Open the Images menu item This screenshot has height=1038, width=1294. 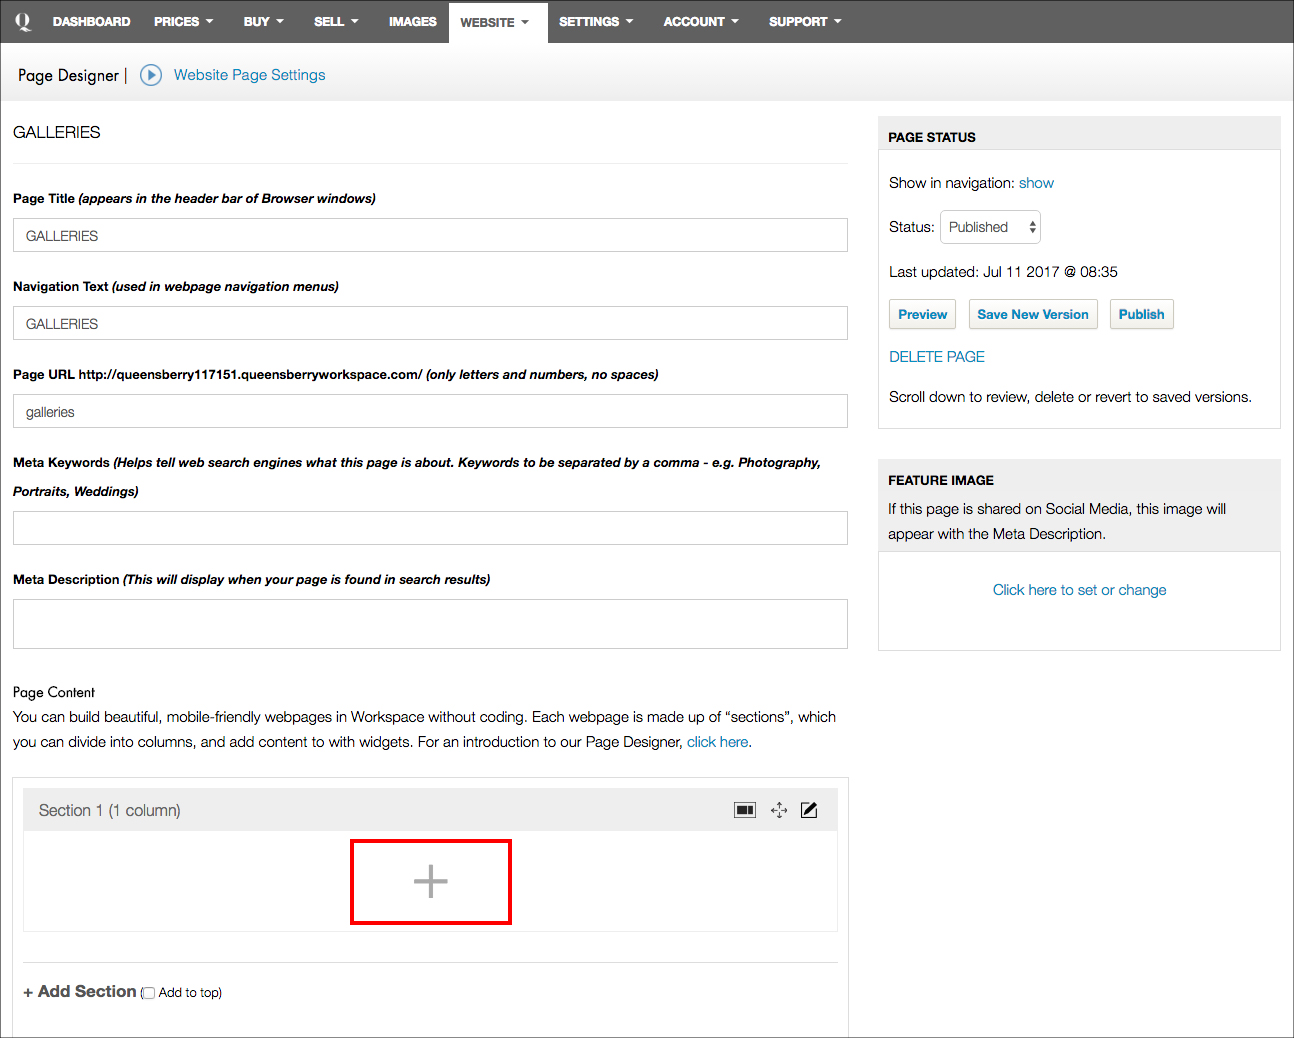coord(412,21)
